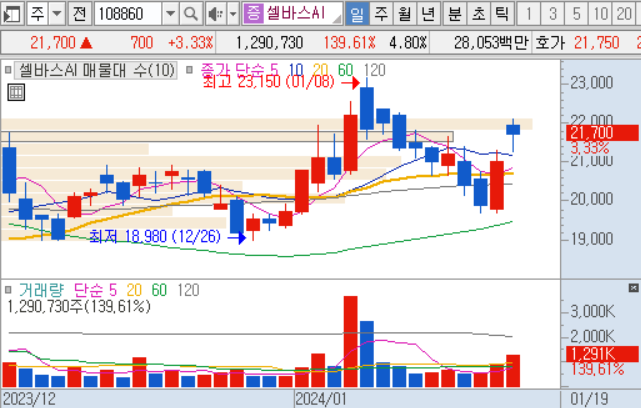641x408 pixels.
Task: Click the volume ratio 139.61% in header
Action: coord(350,43)
